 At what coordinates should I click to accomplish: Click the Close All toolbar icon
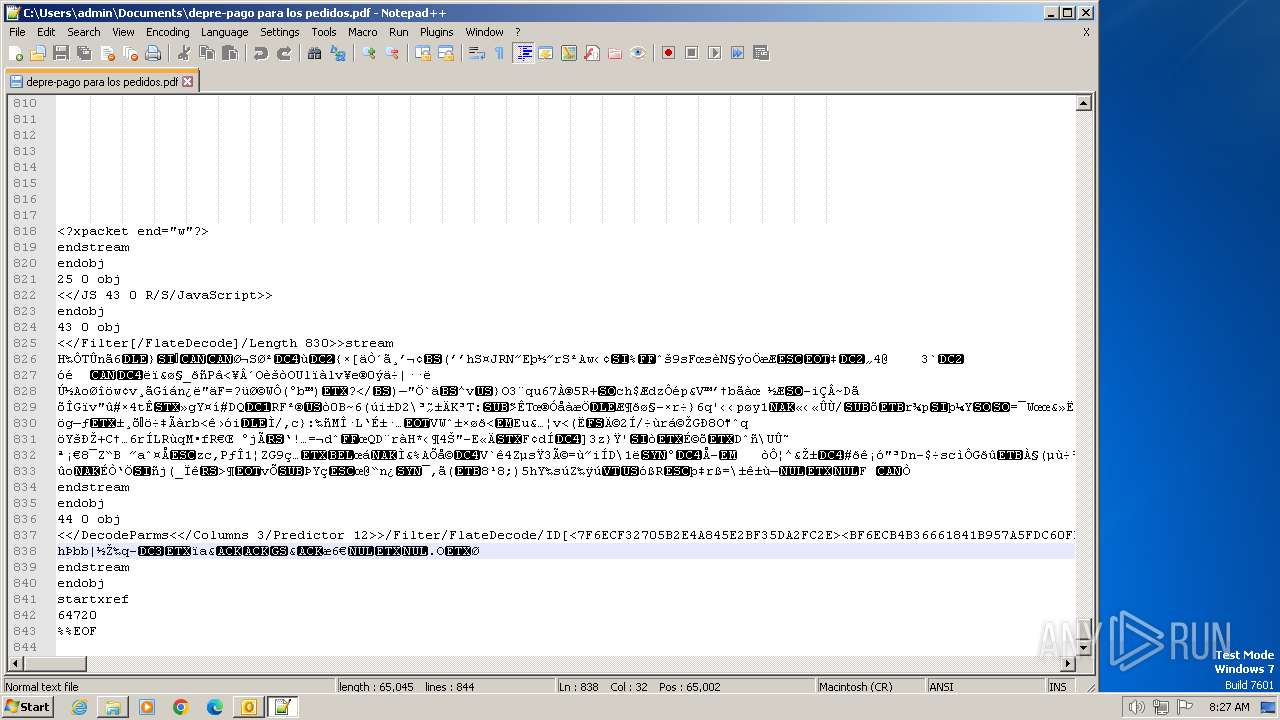(x=130, y=53)
